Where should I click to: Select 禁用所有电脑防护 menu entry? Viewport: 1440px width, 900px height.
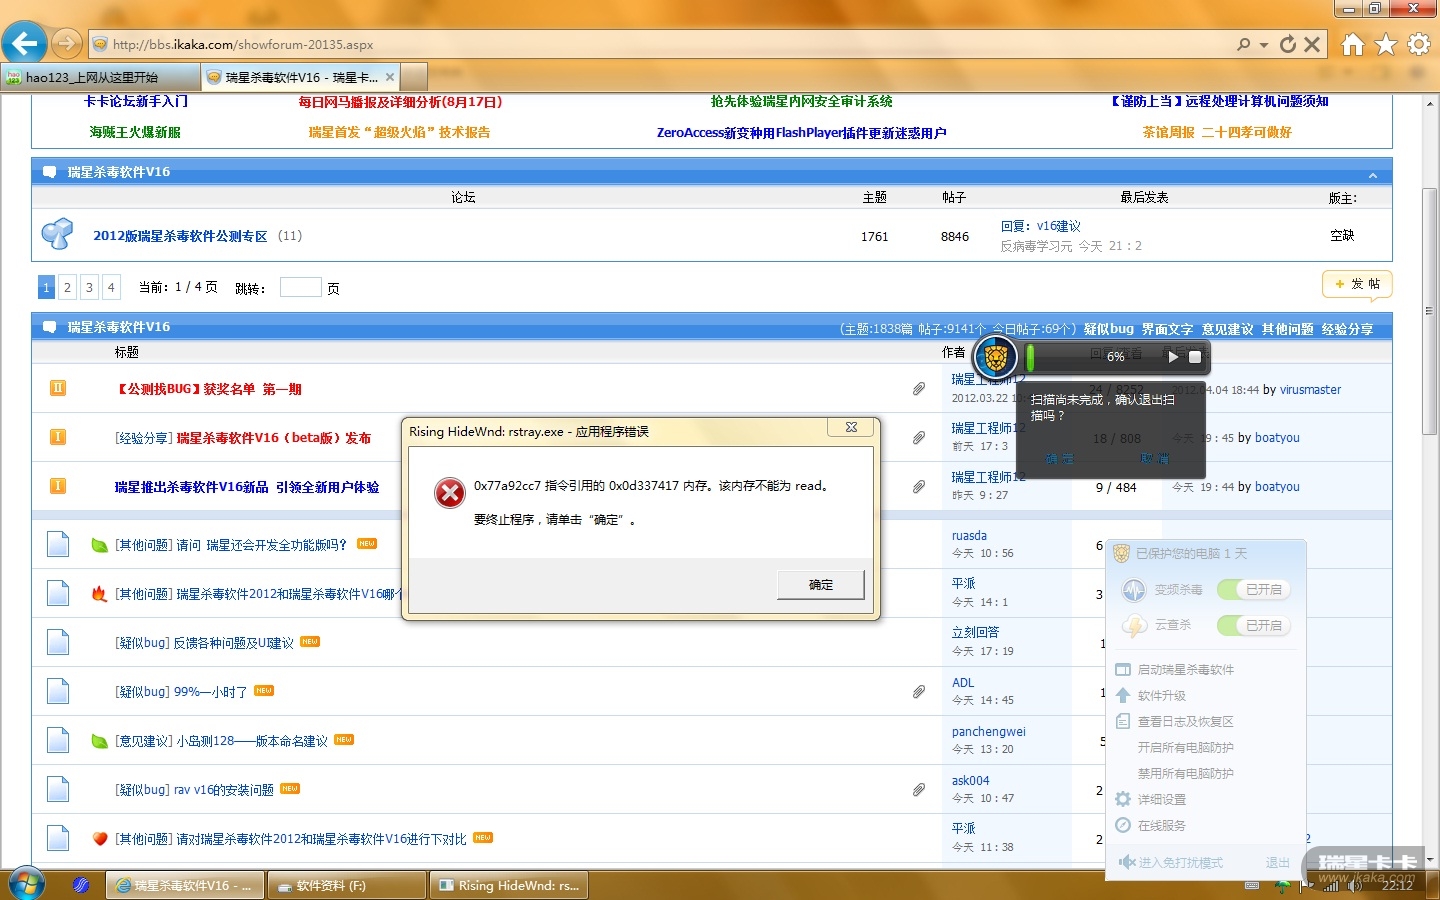click(1186, 773)
